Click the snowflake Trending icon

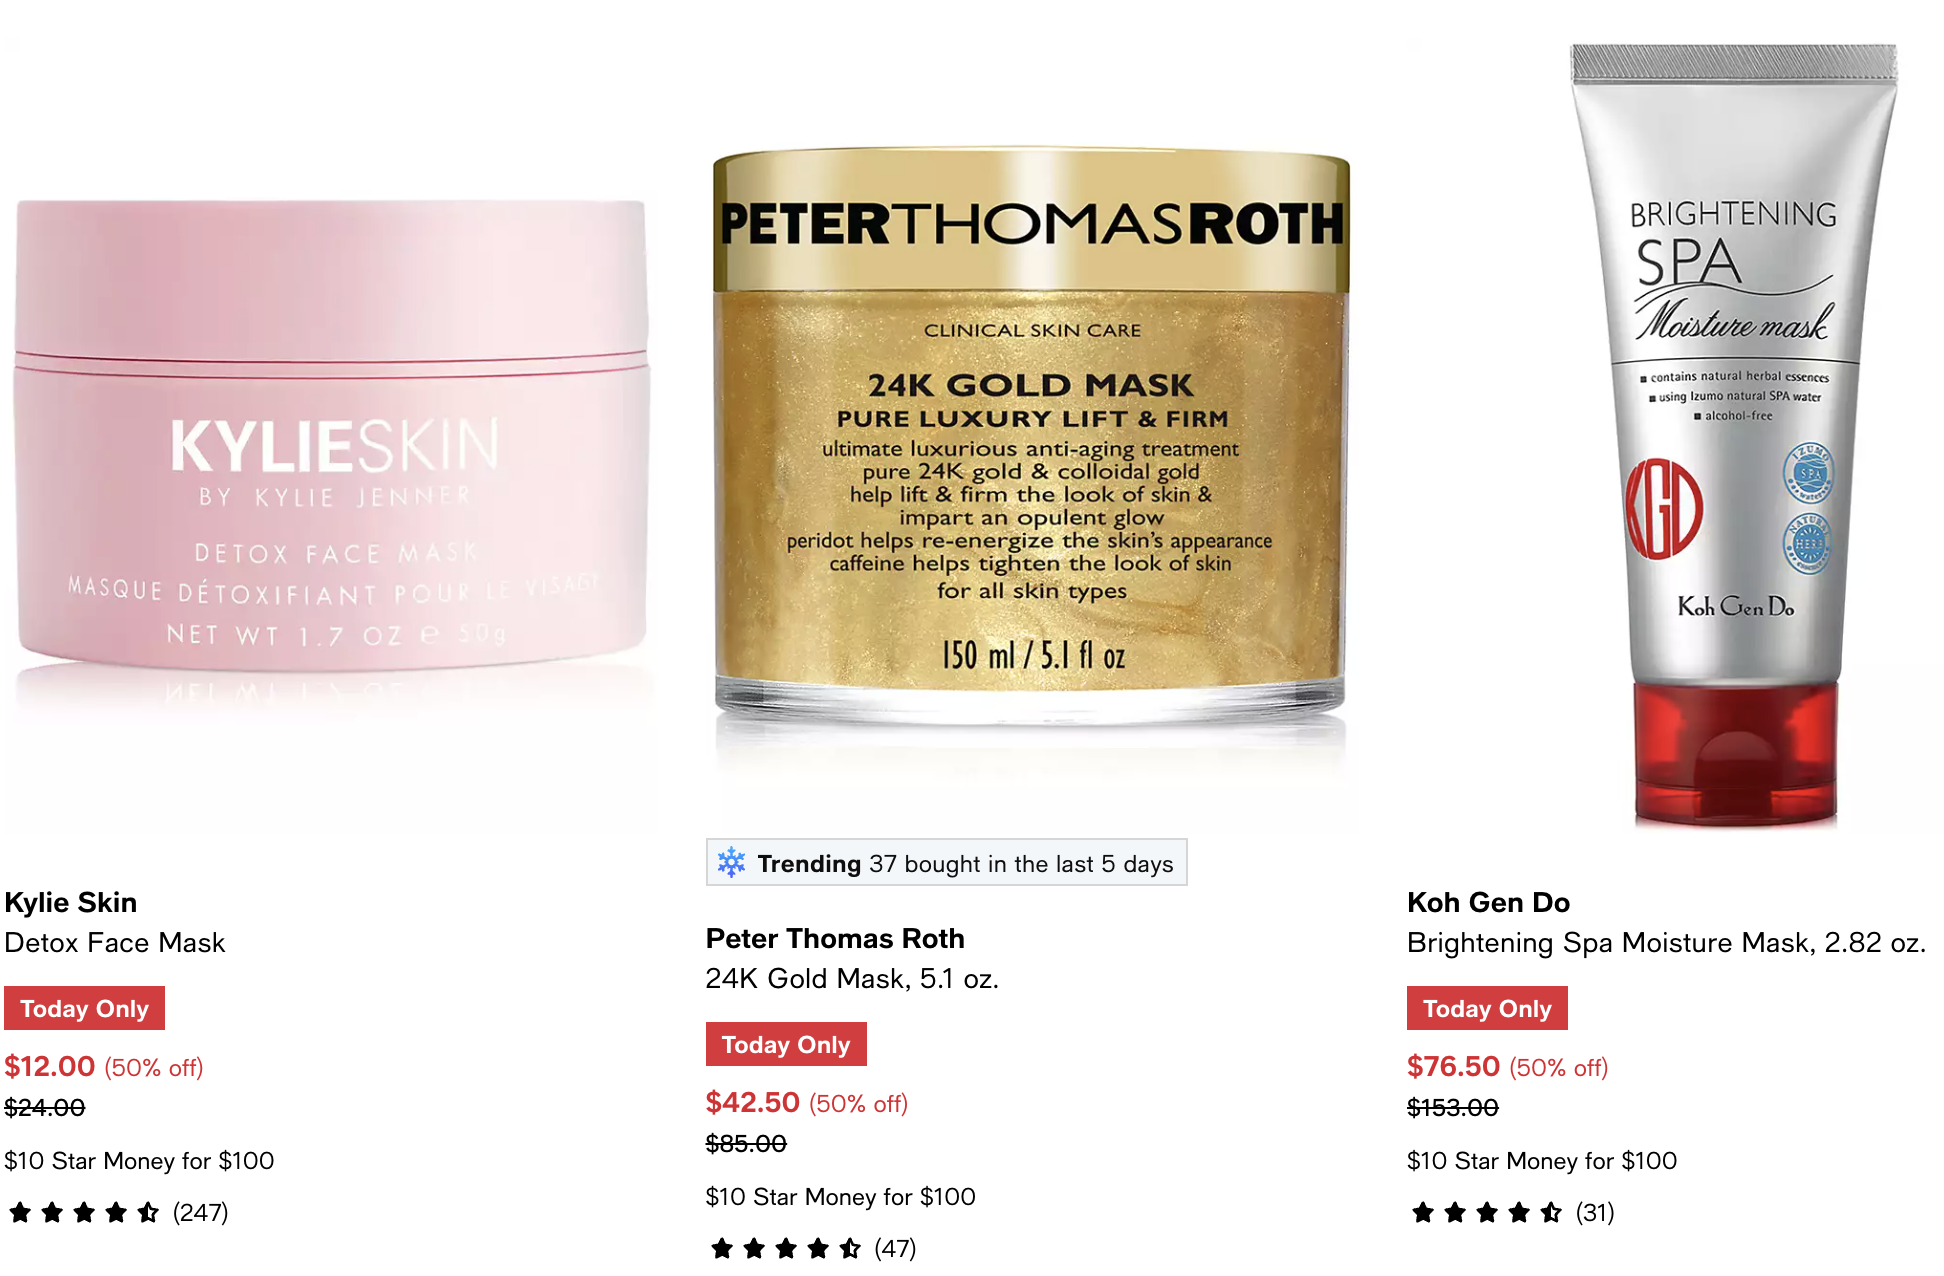(732, 863)
